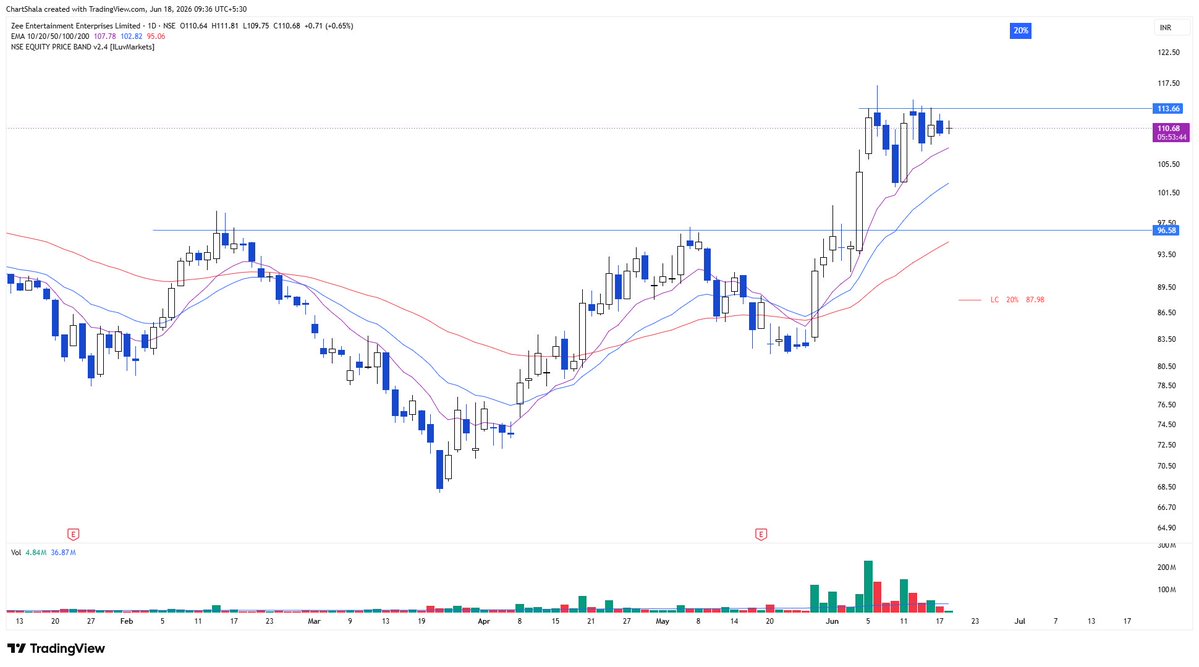
Task: Select the EMA 10/20/50/100/200 indicator legend
Action: point(50,36)
